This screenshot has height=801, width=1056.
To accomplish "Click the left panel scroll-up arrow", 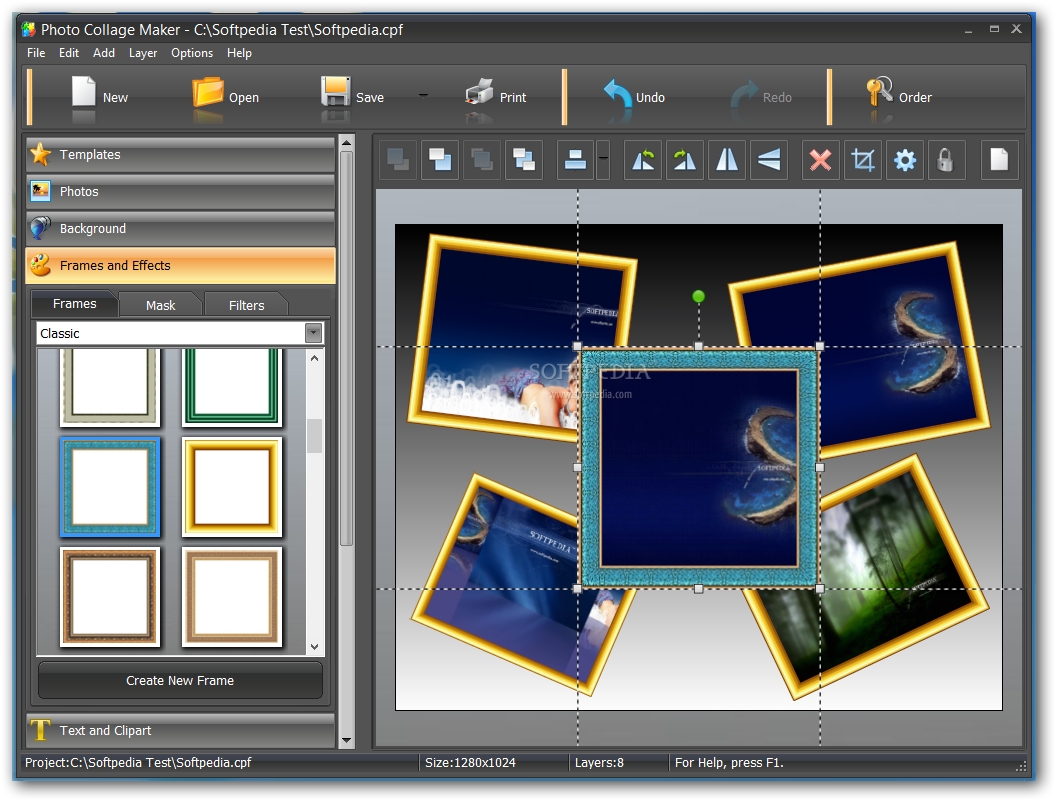I will point(347,142).
